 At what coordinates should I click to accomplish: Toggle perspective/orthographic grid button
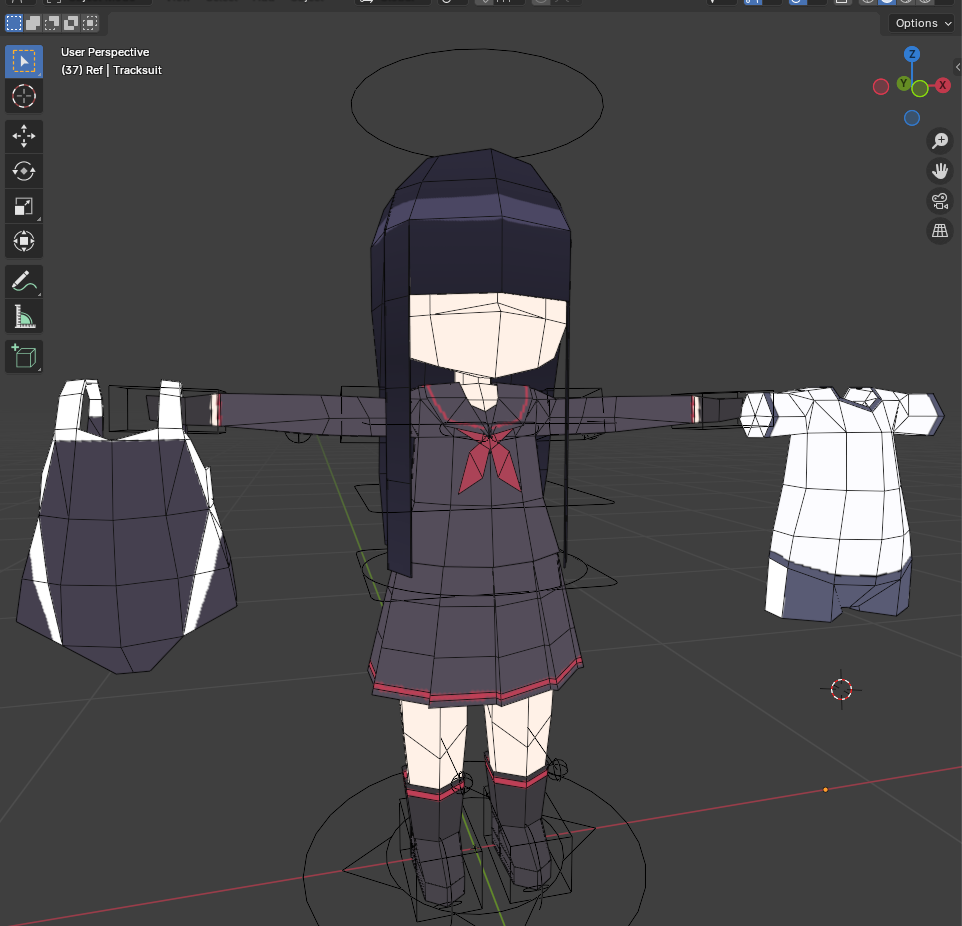940,231
